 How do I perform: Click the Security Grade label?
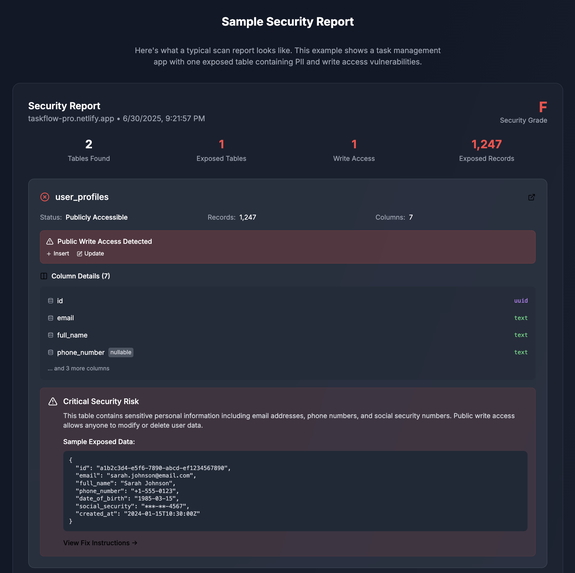(523, 120)
